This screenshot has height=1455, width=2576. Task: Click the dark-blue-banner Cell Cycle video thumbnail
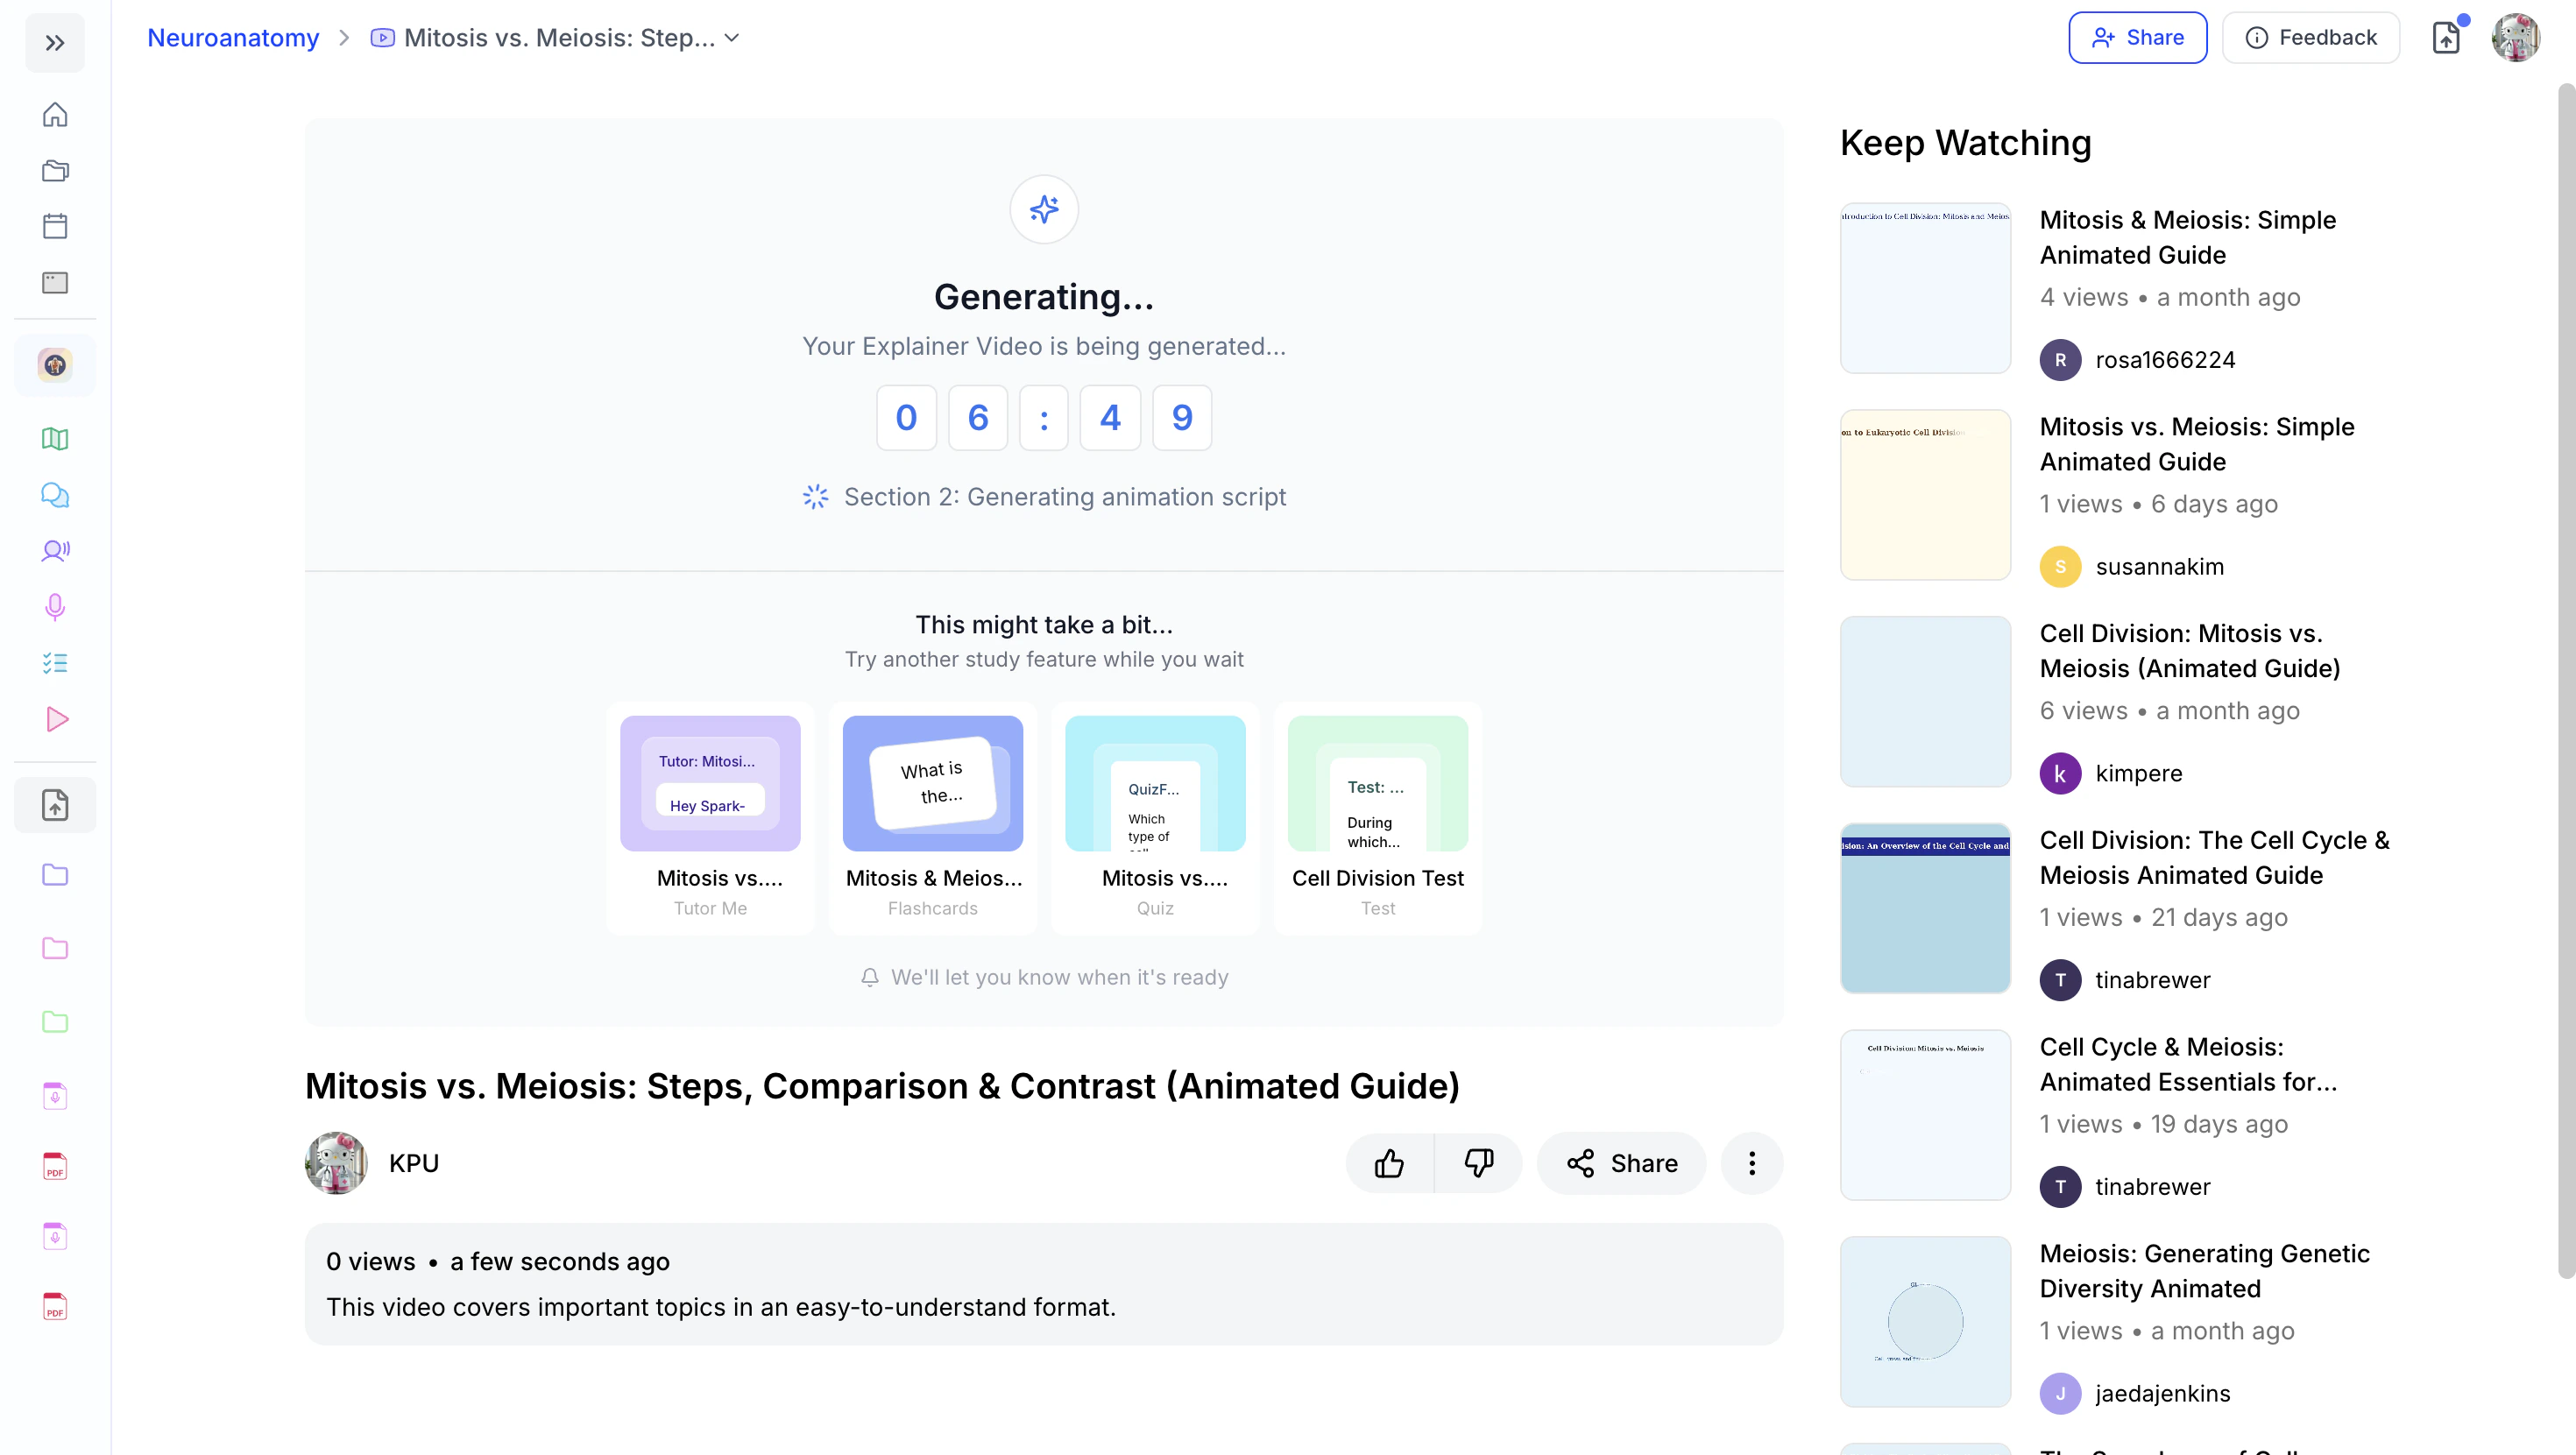click(1925, 909)
